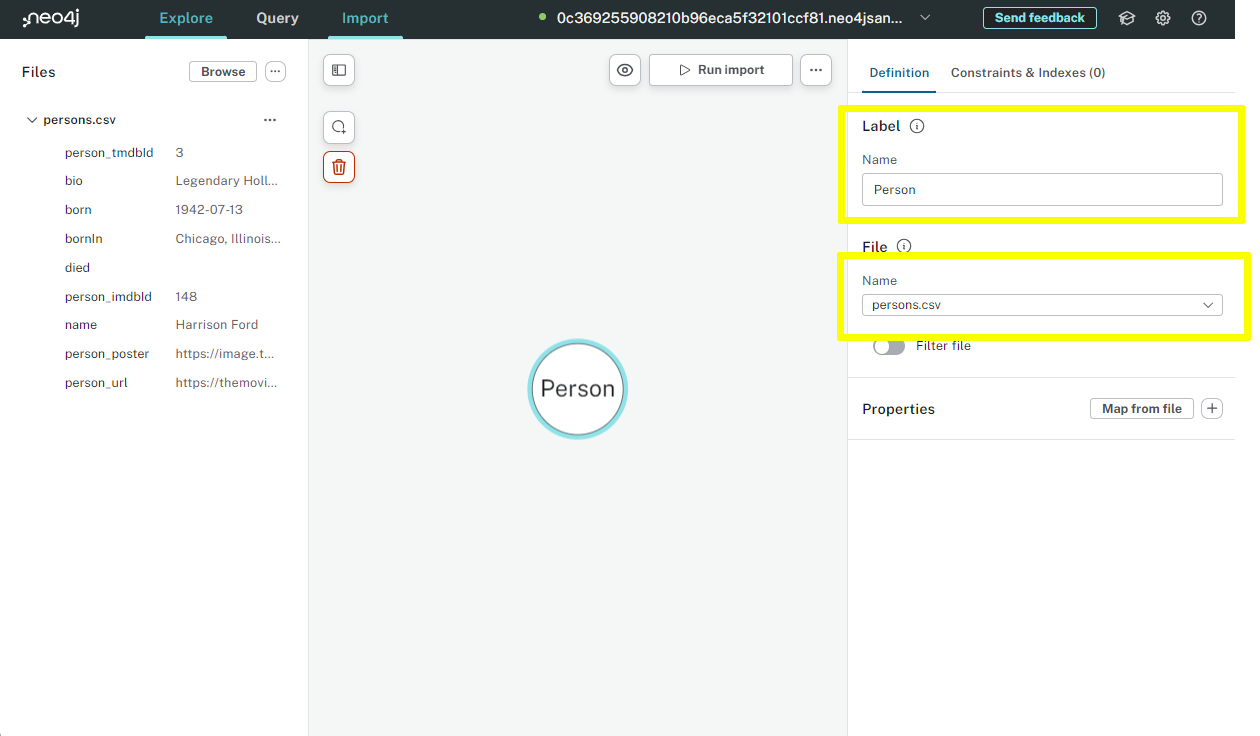Open the Constraints & Indexes tab
This screenshot has height=736, width=1260.
1027,72
